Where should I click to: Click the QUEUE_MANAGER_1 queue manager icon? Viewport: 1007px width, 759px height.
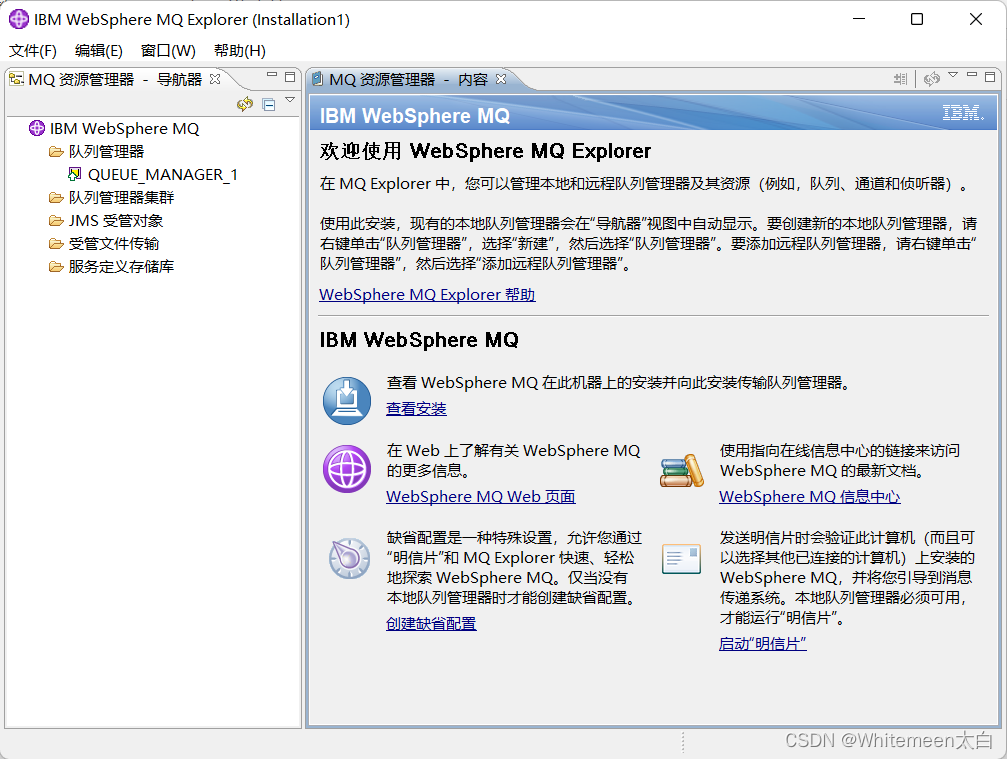click(x=75, y=174)
